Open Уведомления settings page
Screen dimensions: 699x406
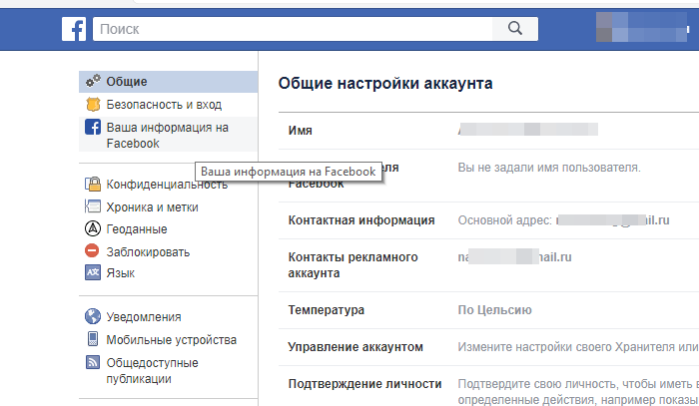[x=144, y=317]
